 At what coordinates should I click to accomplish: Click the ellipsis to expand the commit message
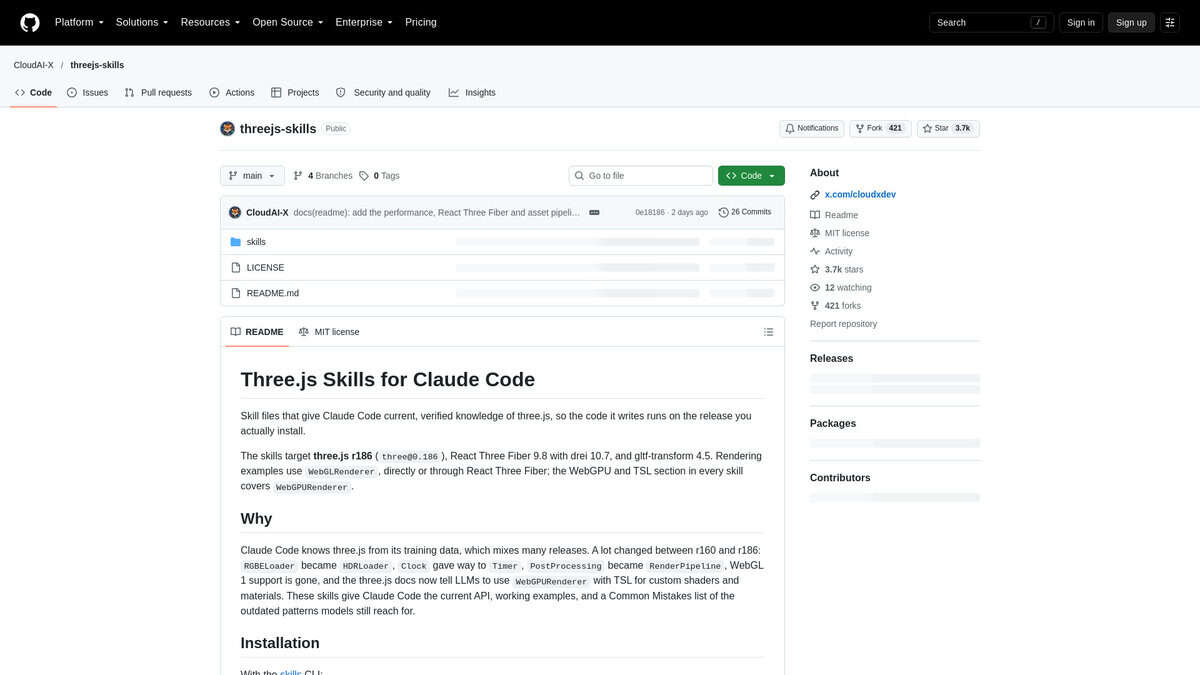(594, 212)
